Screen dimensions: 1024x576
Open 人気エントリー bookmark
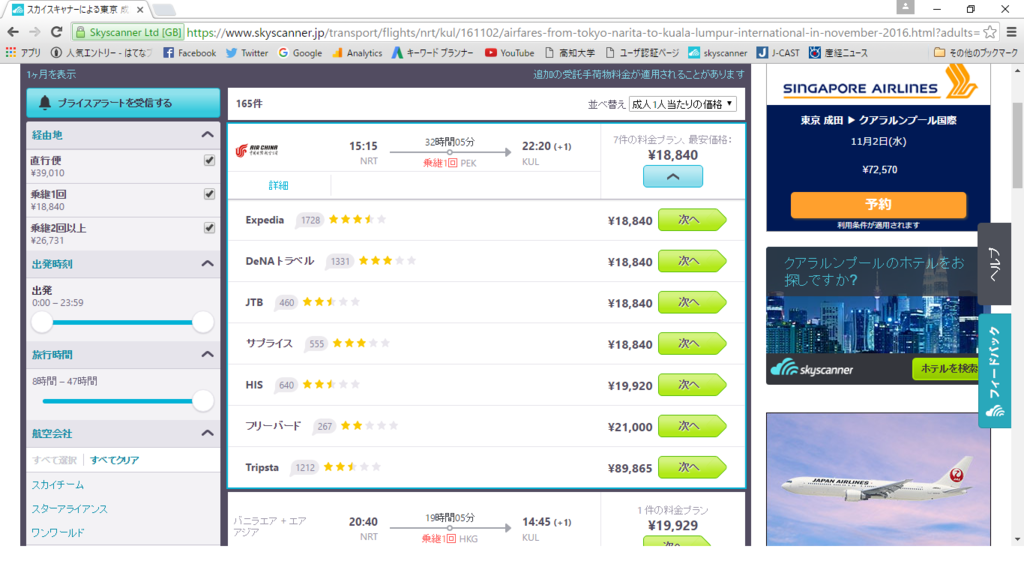101,53
